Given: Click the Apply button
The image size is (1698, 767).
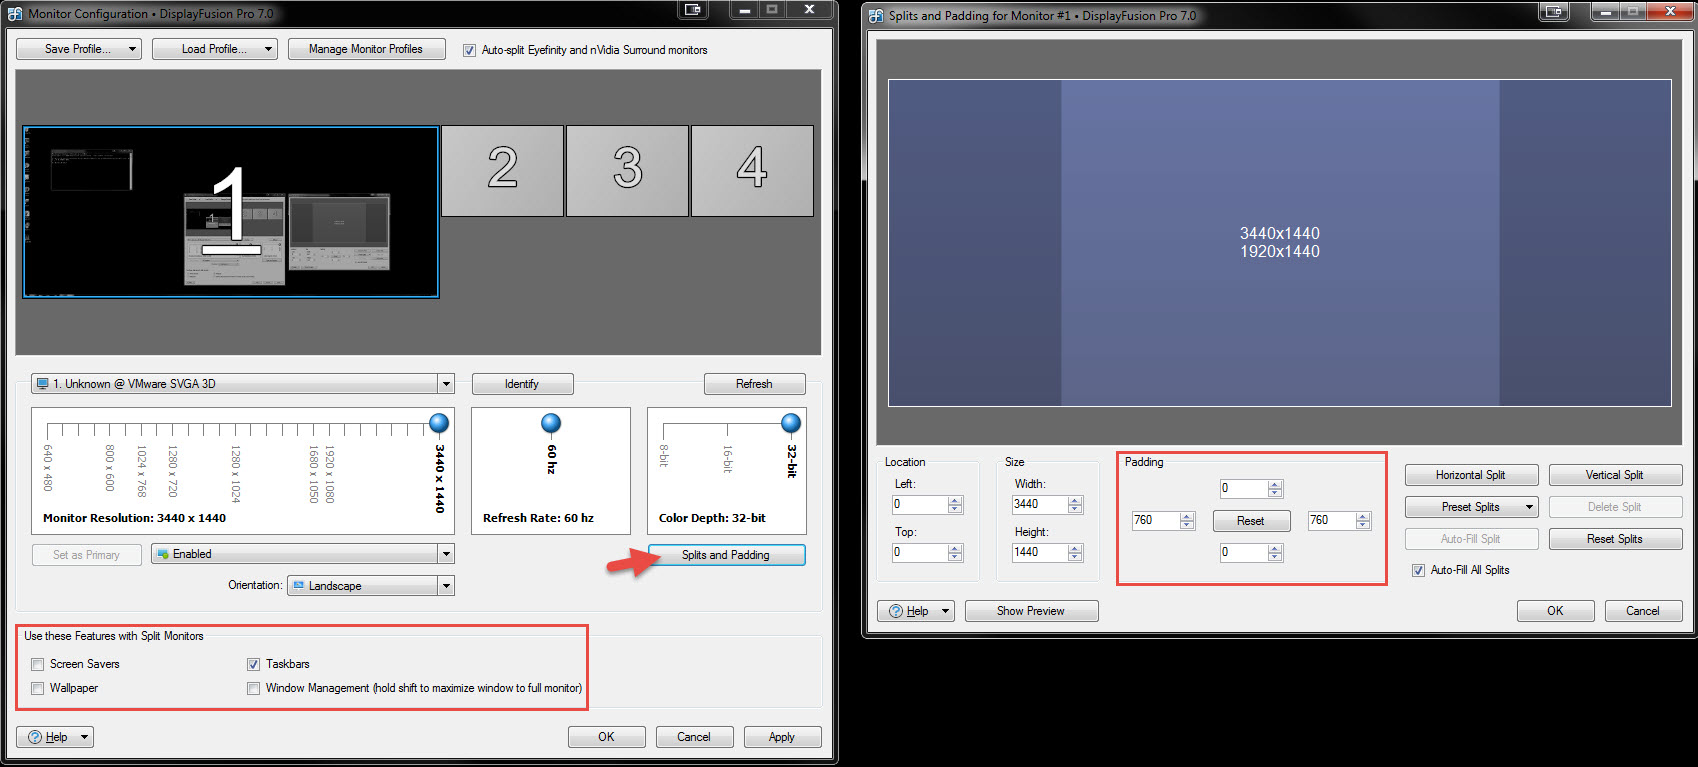Looking at the screenshot, I should coord(782,737).
